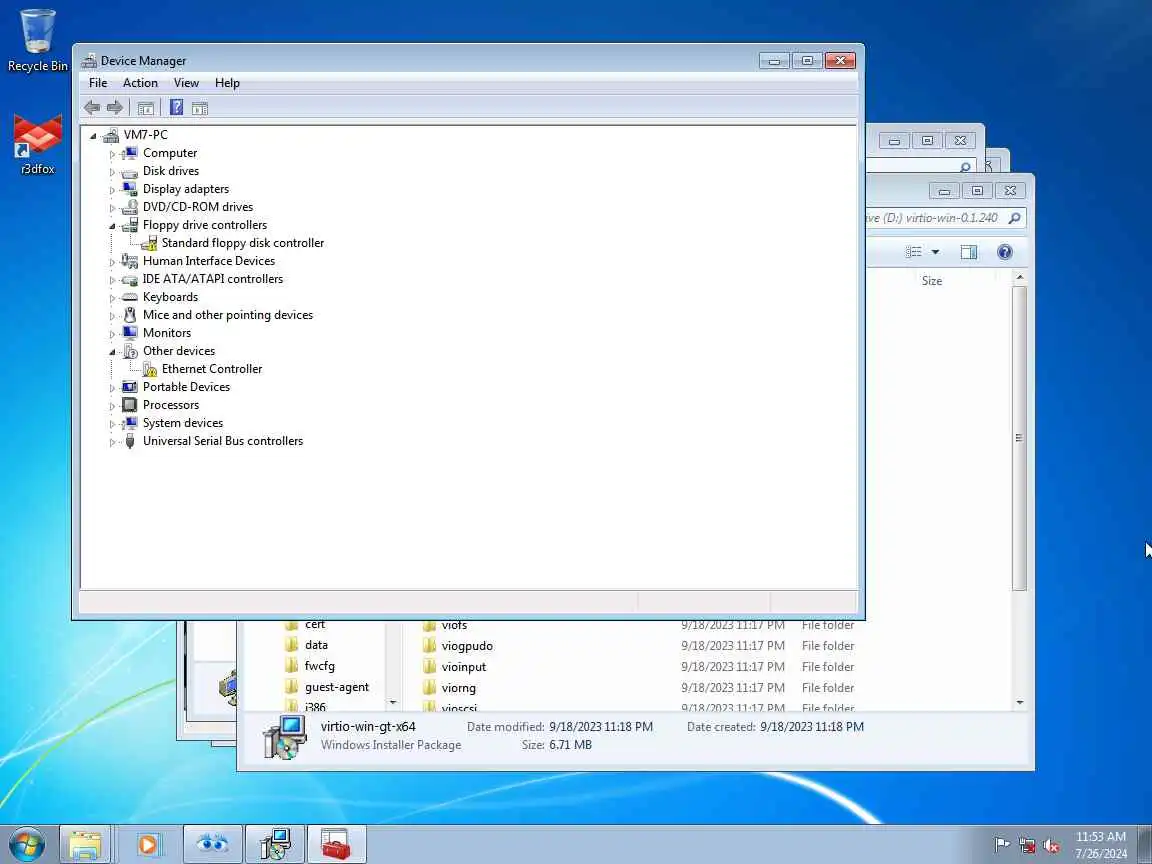Select the Ethernet Controller warning icon
The width and height of the screenshot is (1152, 864).
tap(150, 369)
